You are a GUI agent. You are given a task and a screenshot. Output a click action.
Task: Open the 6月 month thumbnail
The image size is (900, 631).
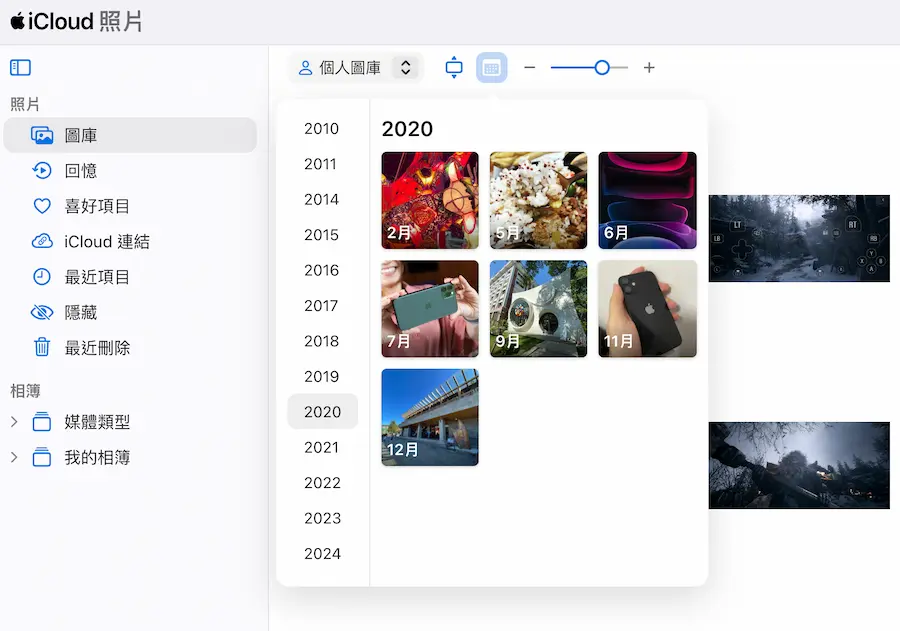pos(647,200)
